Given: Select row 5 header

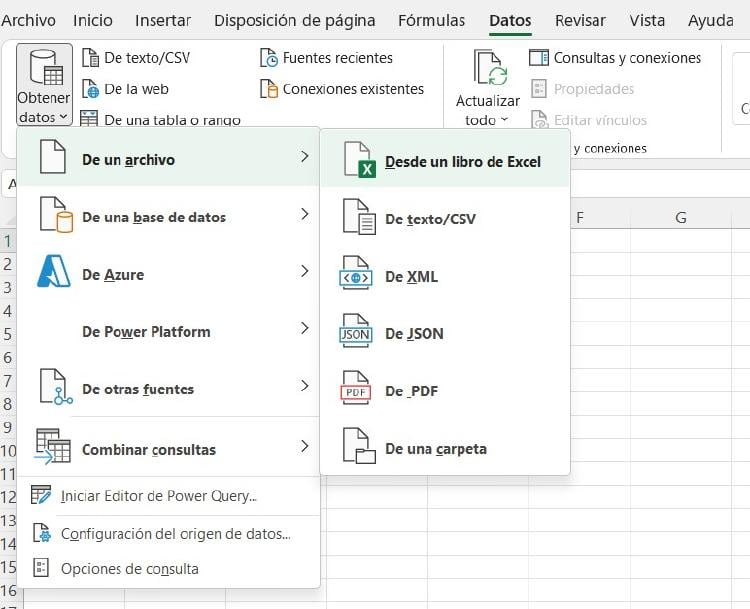Looking at the screenshot, I should 8,333.
